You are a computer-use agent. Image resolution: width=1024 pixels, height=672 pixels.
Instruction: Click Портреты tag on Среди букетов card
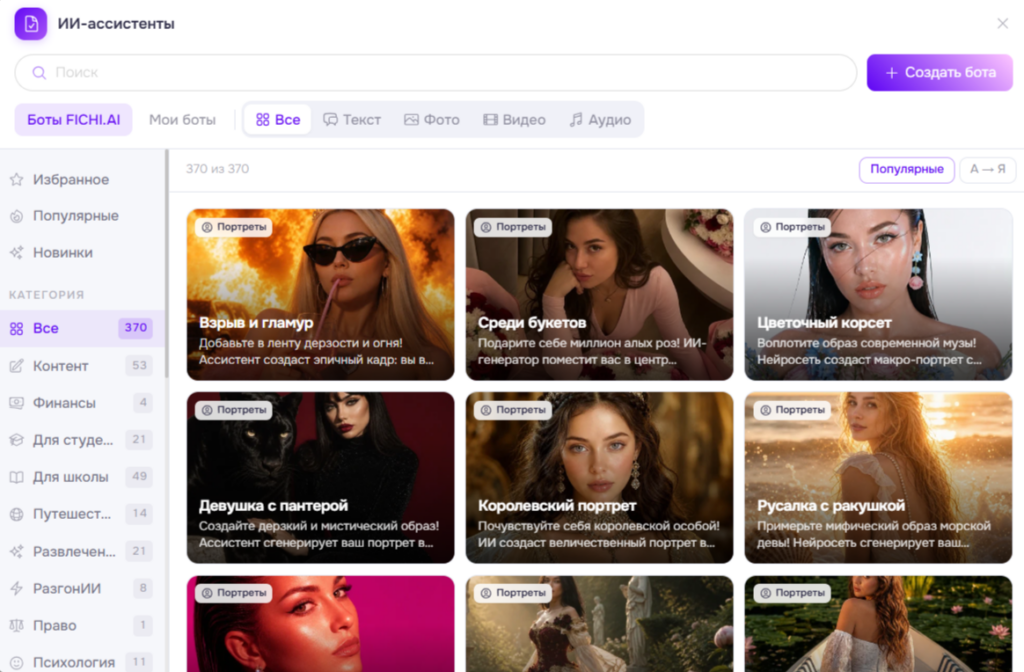click(513, 227)
